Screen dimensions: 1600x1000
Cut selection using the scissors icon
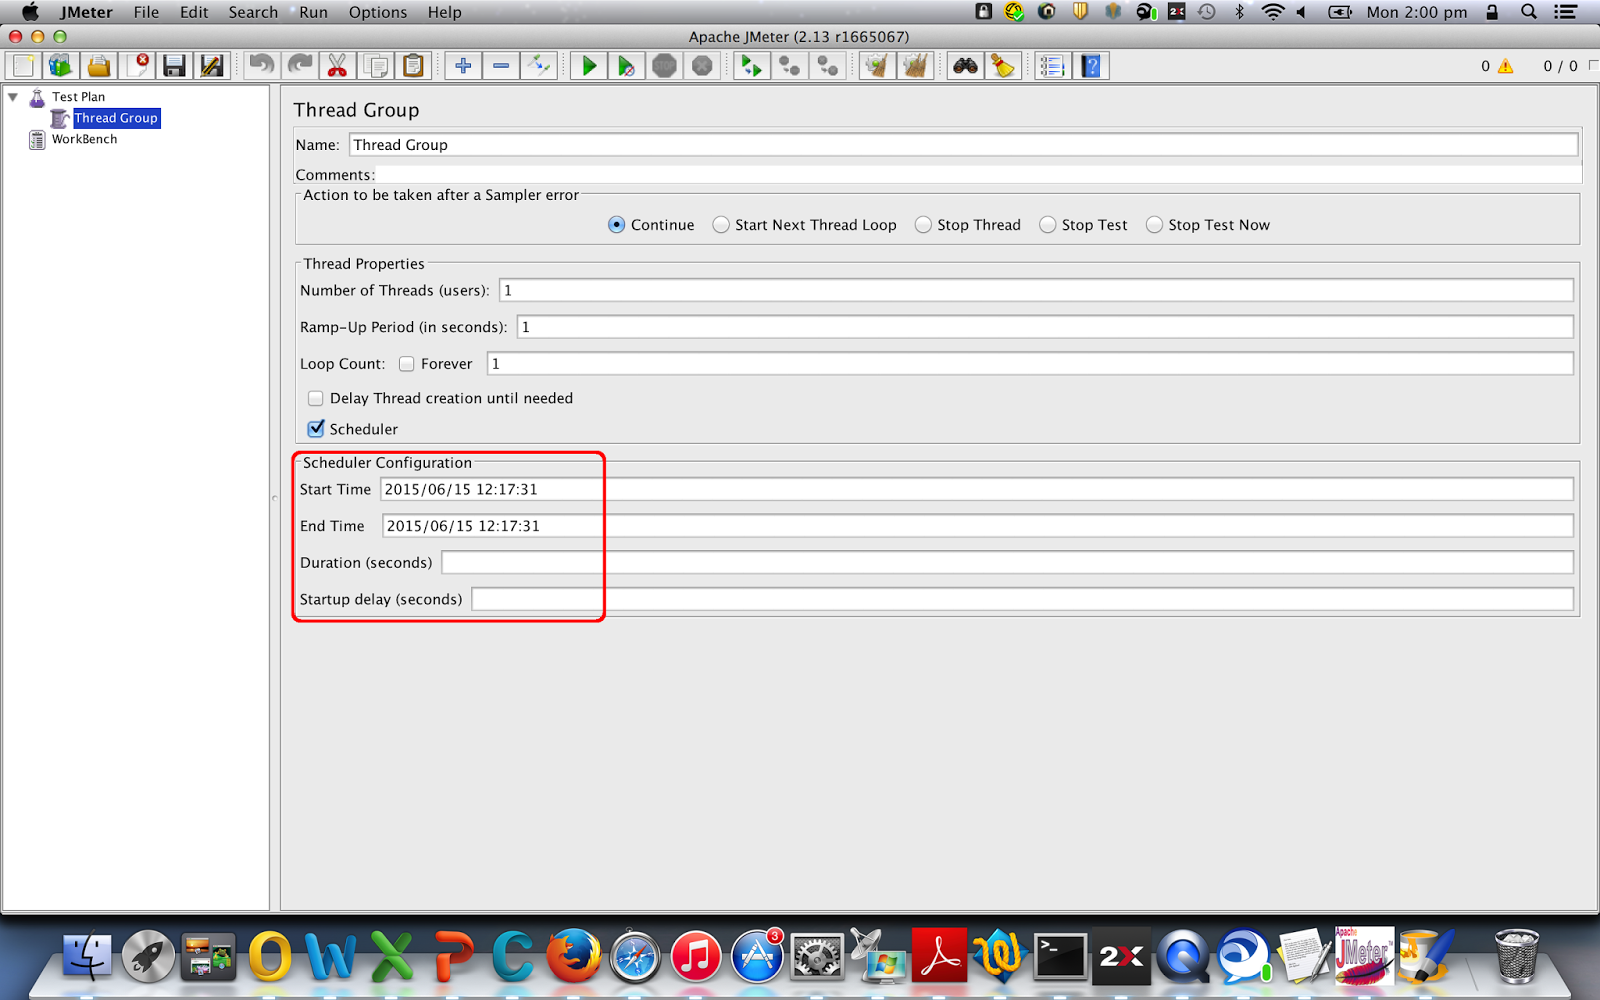[x=337, y=66]
